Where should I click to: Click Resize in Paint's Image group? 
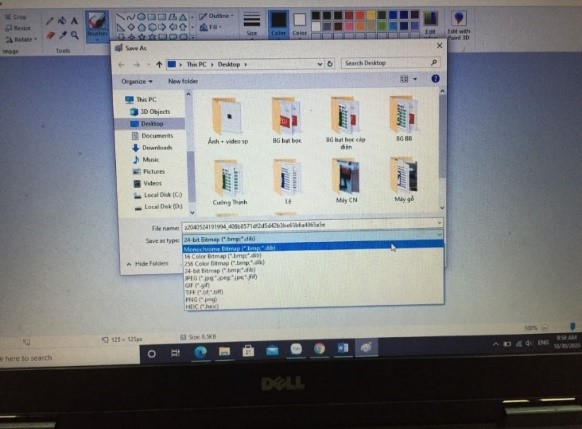pyautogui.click(x=18, y=28)
